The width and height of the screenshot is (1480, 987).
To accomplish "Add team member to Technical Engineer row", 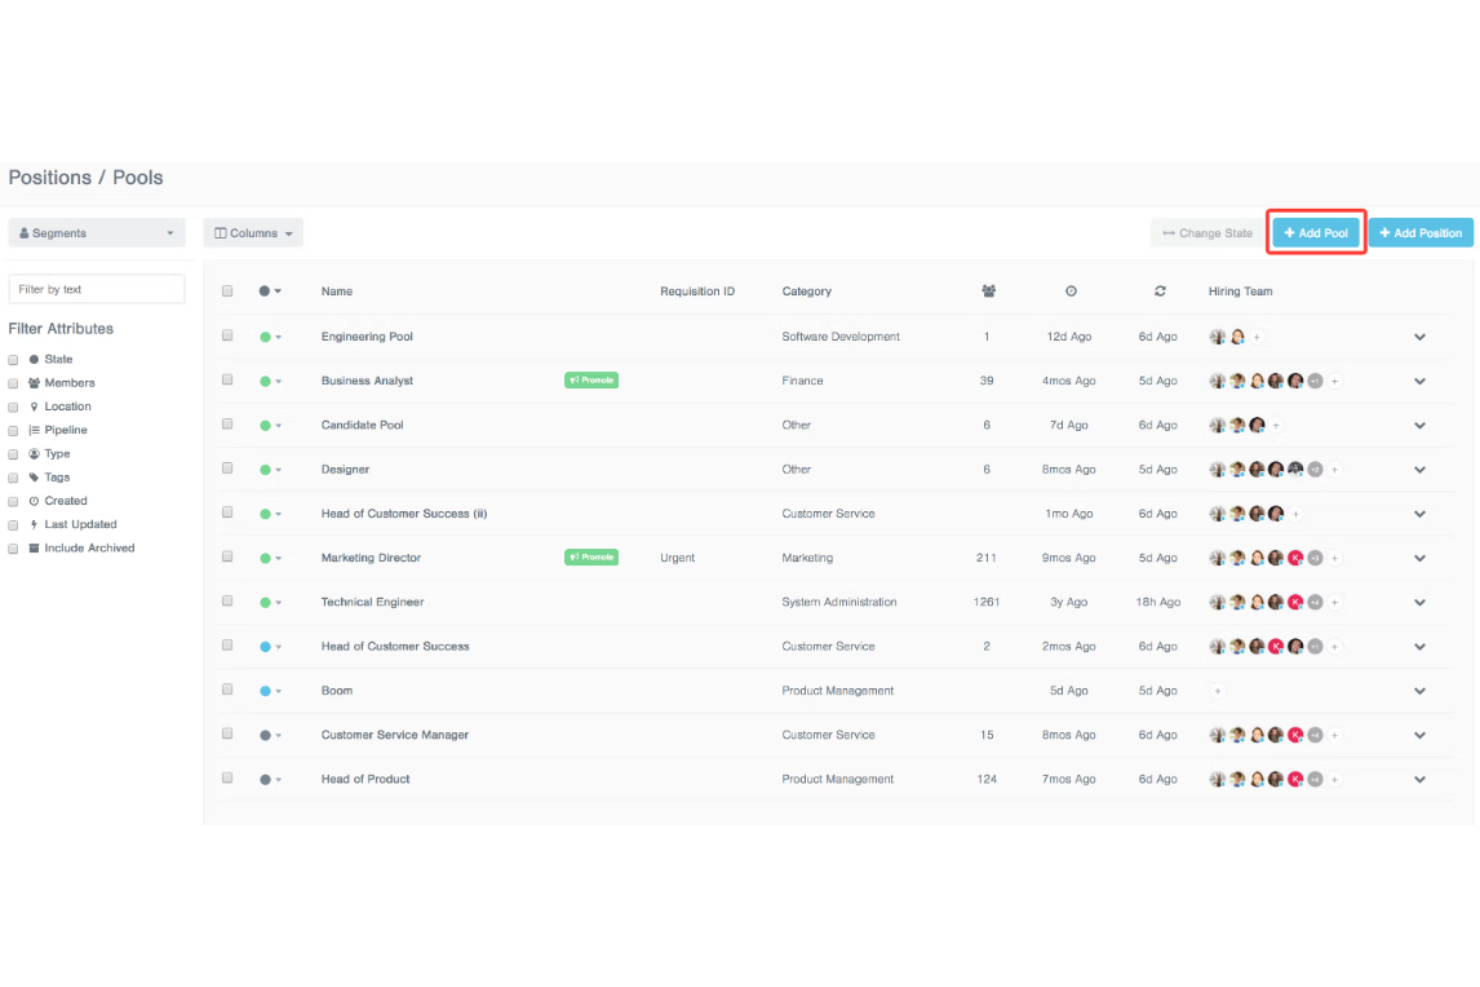I will [1335, 602].
